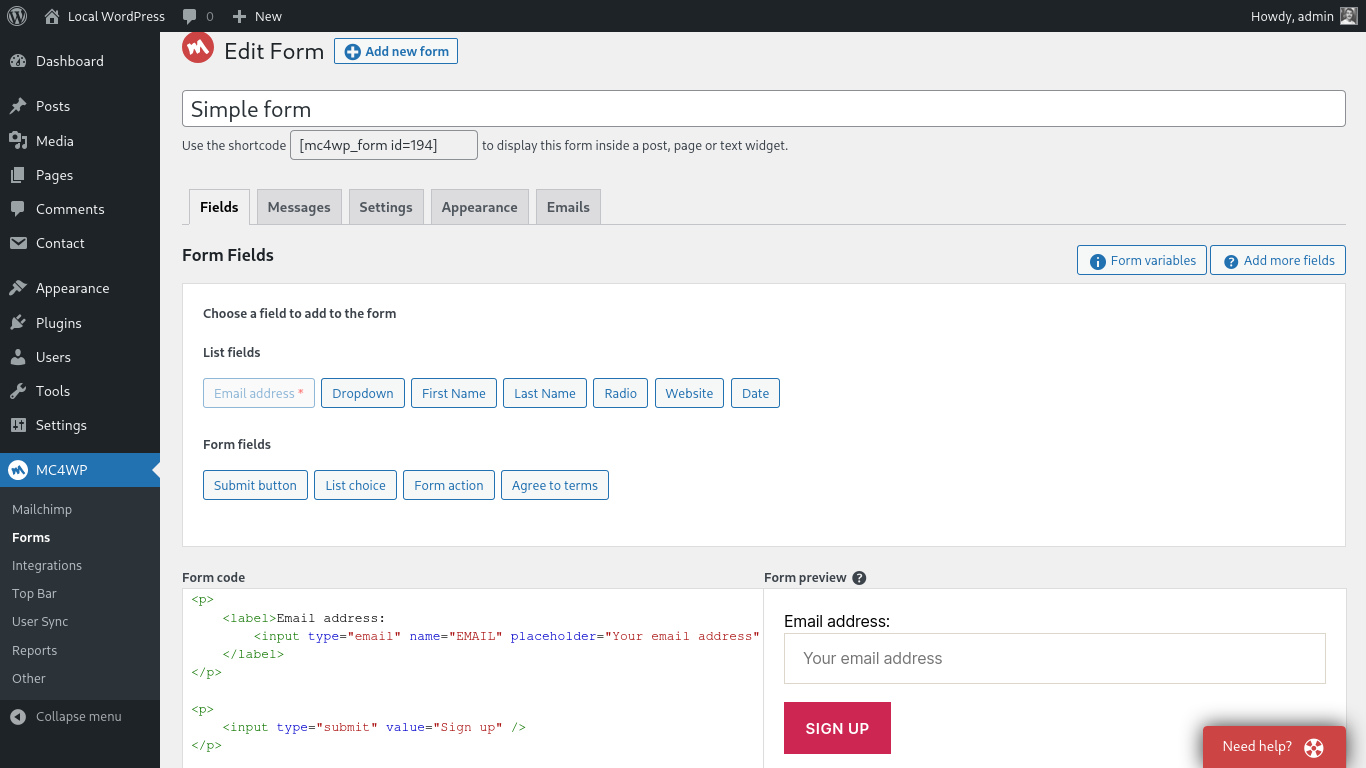
Task: Click the Form preview help question icon
Action: click(x=859, y=578)
